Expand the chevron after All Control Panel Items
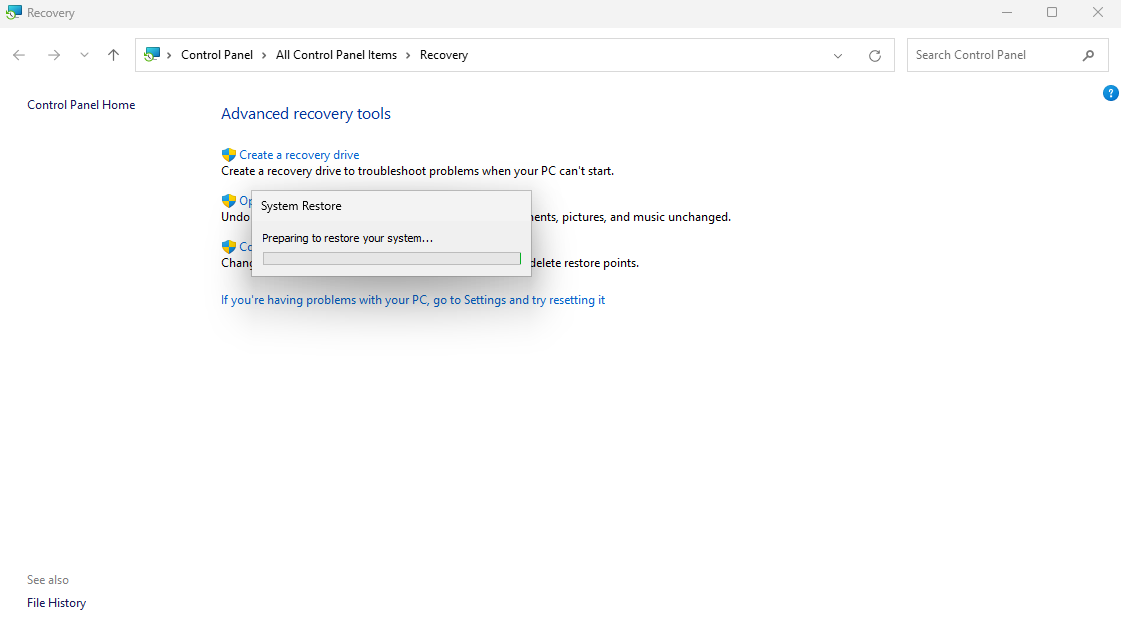Viewport: 1121px width, 624px height. pyautogui.click(x=408, y=55)
